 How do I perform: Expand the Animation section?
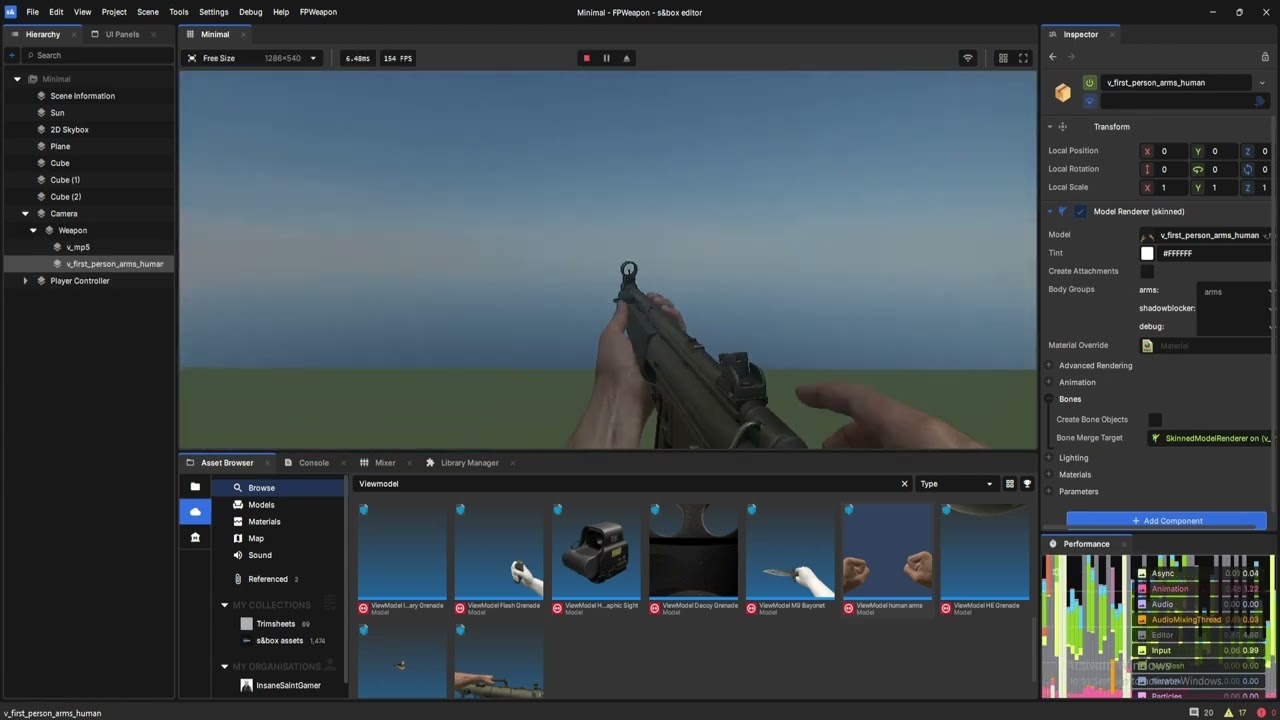tap(1077, 382)
